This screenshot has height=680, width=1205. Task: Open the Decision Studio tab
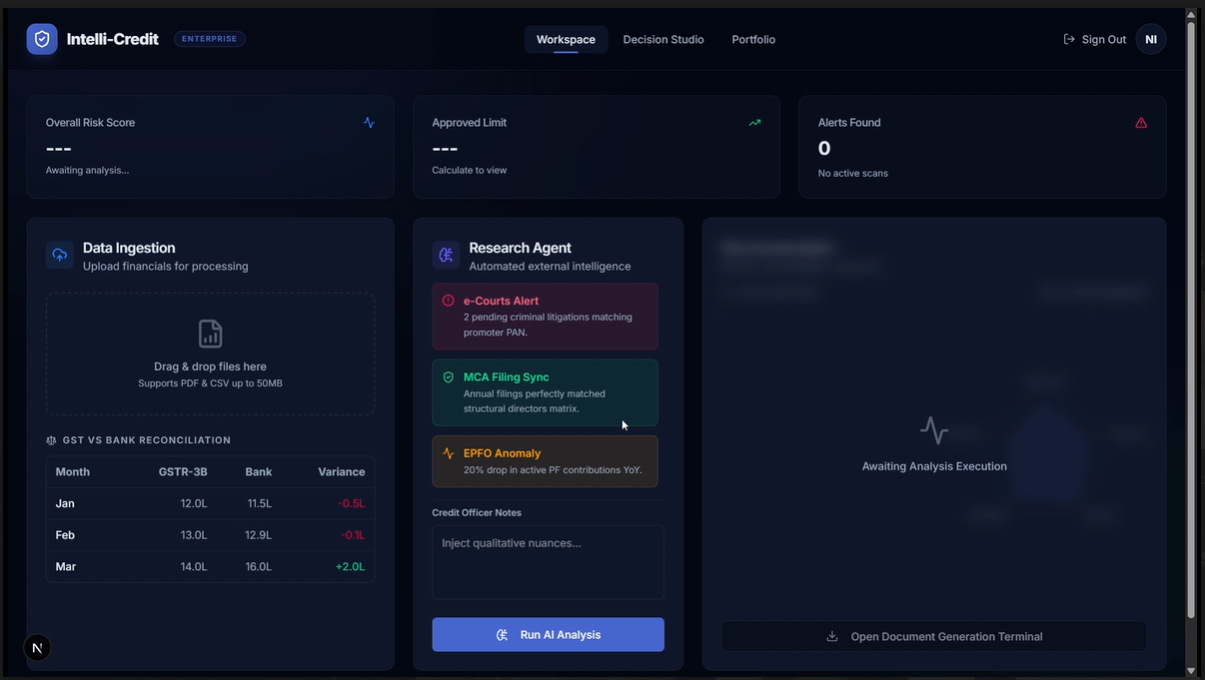coord(663,39)
